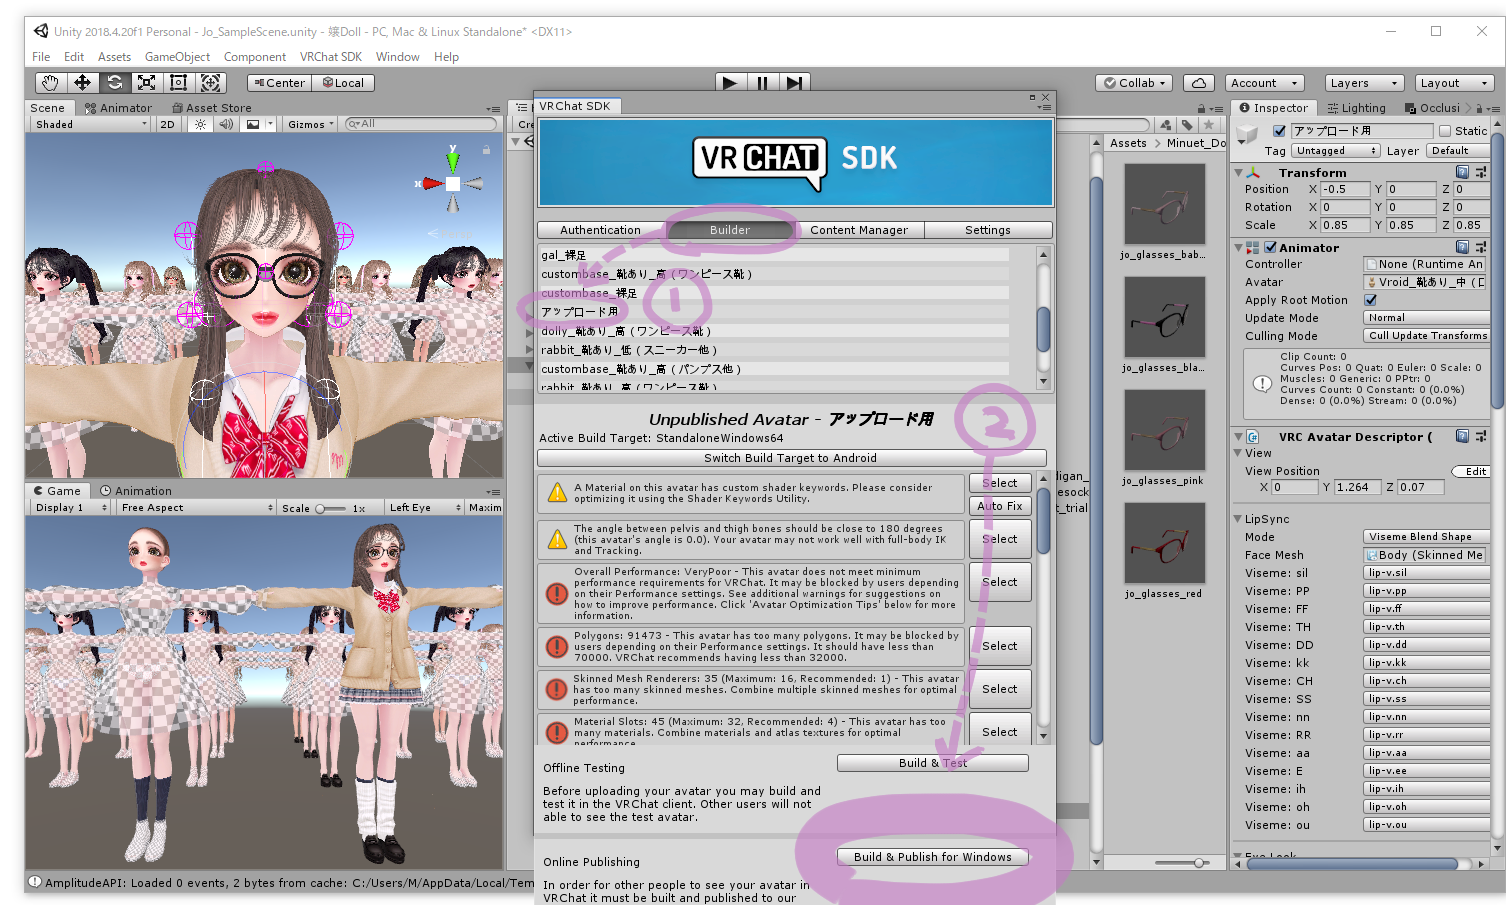Image resolution: width=1506 pixels, height=905 pixels.
Task: Open VRC Avatar Descriptor help icon
Action: point(1462,436)
